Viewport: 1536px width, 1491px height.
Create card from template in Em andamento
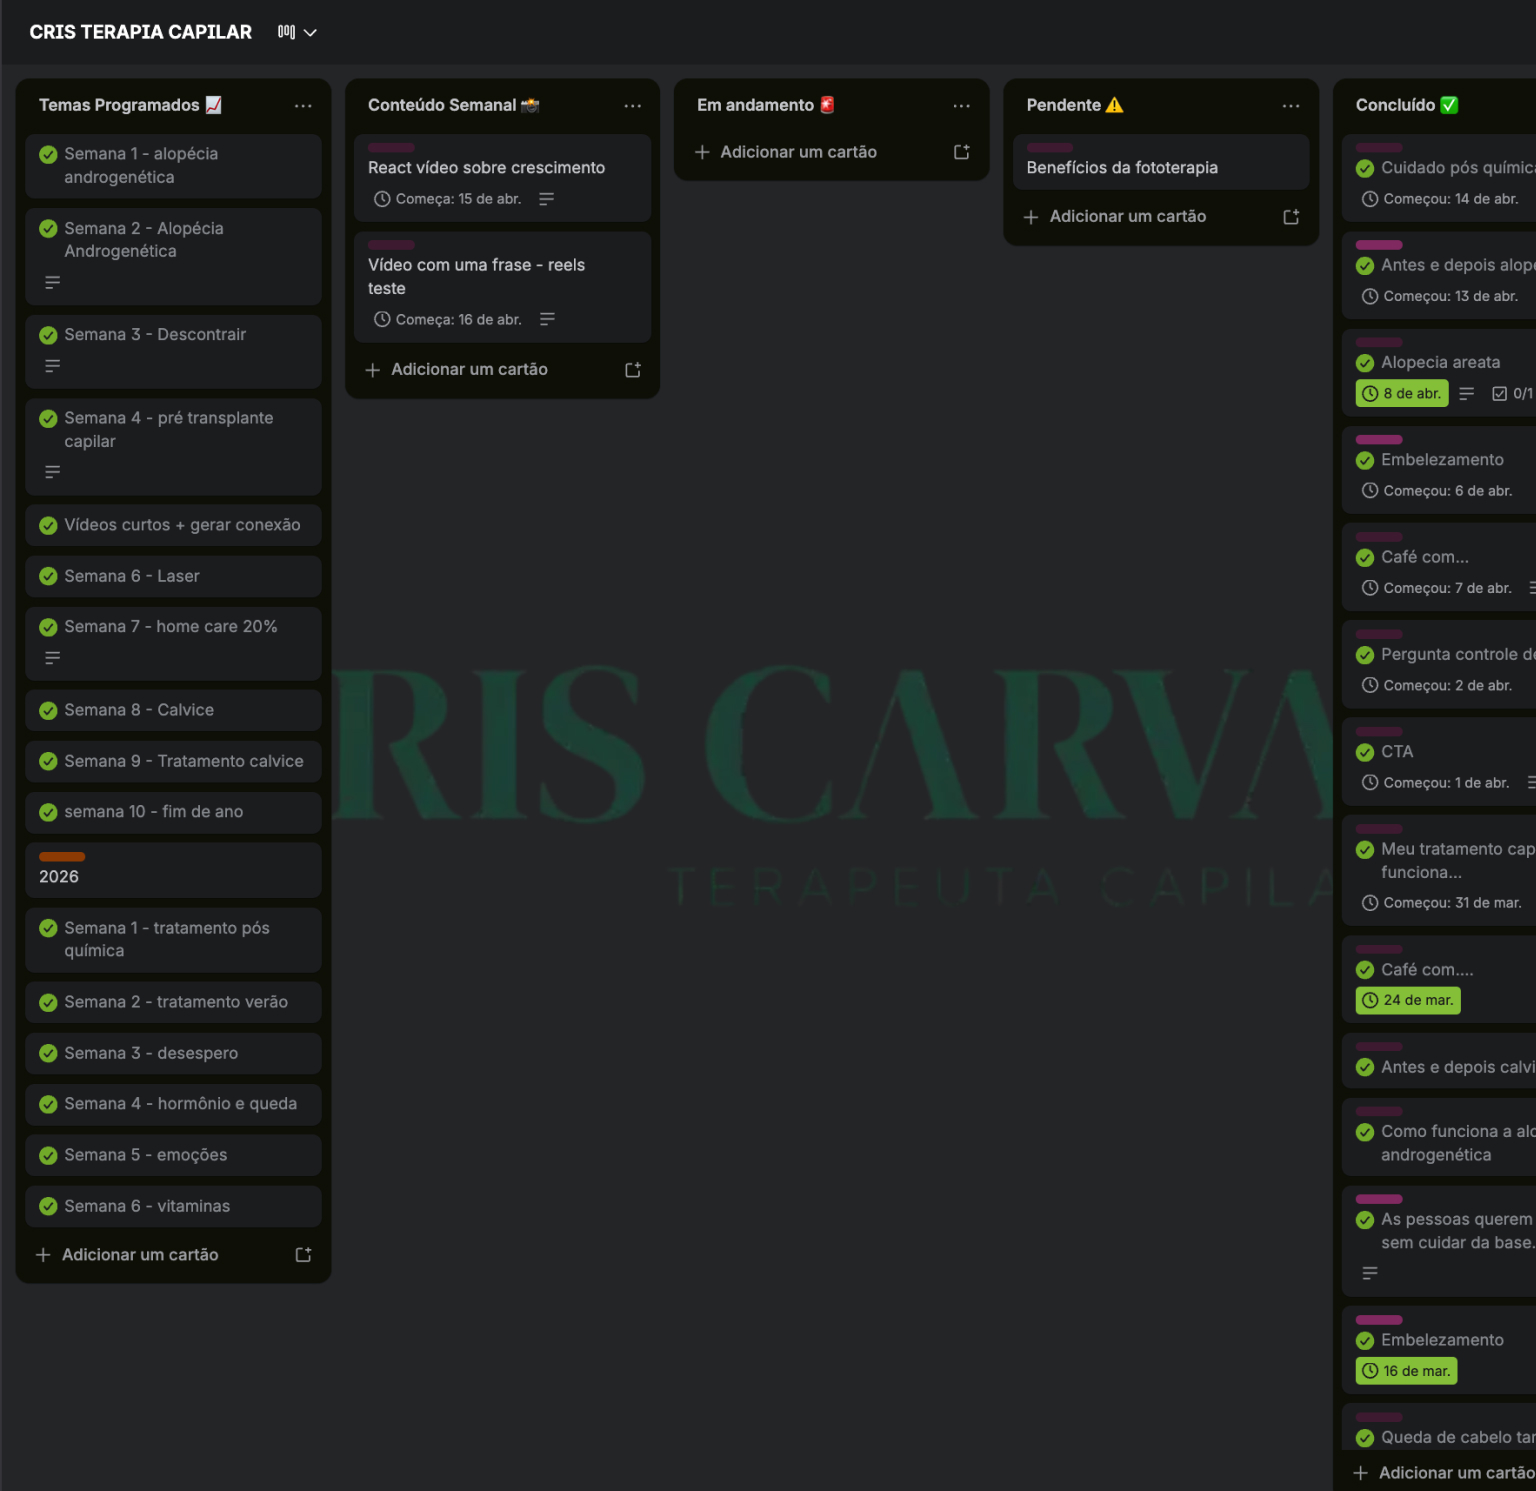pyautogui.click(x=961, y=152)
